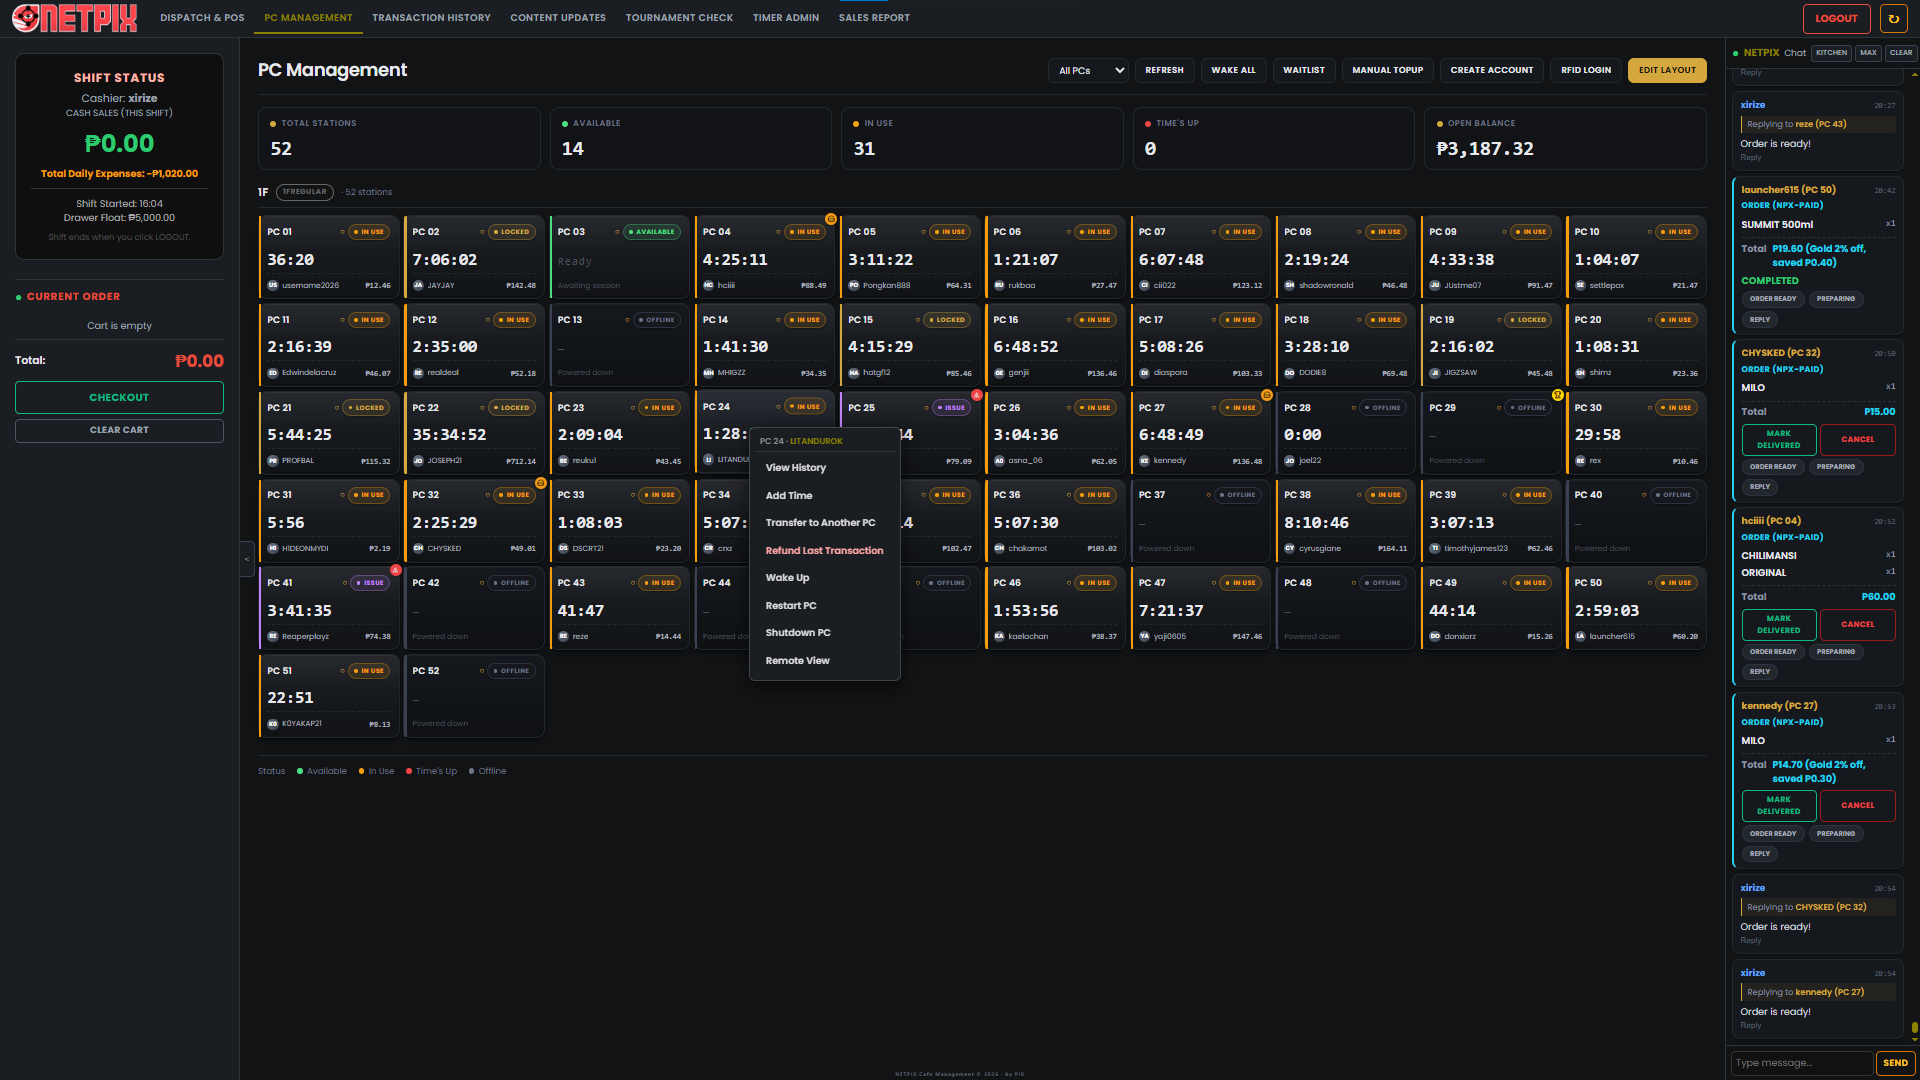This screenshot has height=1080, width=1920.
Task: Collapse the left sidebar arrow handle
Action: [246, 559]
